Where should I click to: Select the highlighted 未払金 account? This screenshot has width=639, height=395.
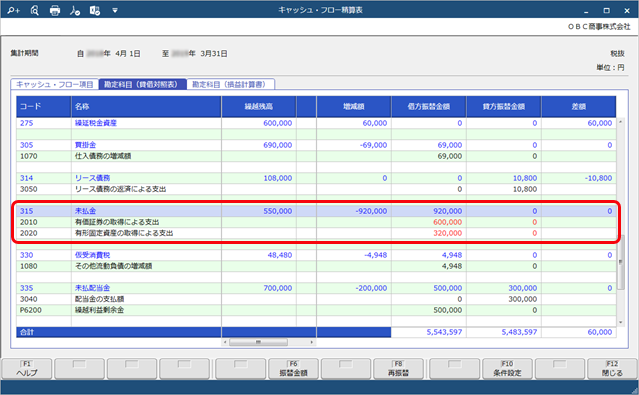click(x=85, y=211)
